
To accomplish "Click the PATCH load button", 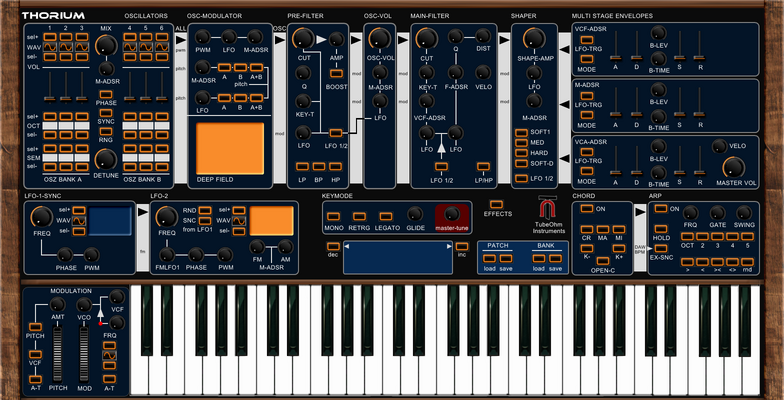I will point(489,258).
